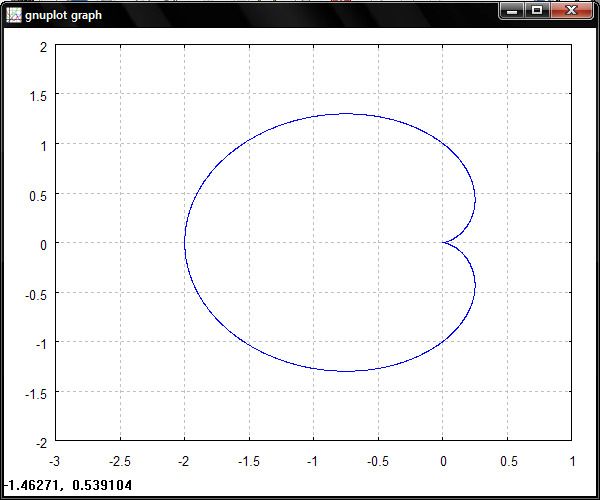Click the gnuplot graph title text
Screen dimensions: 600x500
pos(64,16)
